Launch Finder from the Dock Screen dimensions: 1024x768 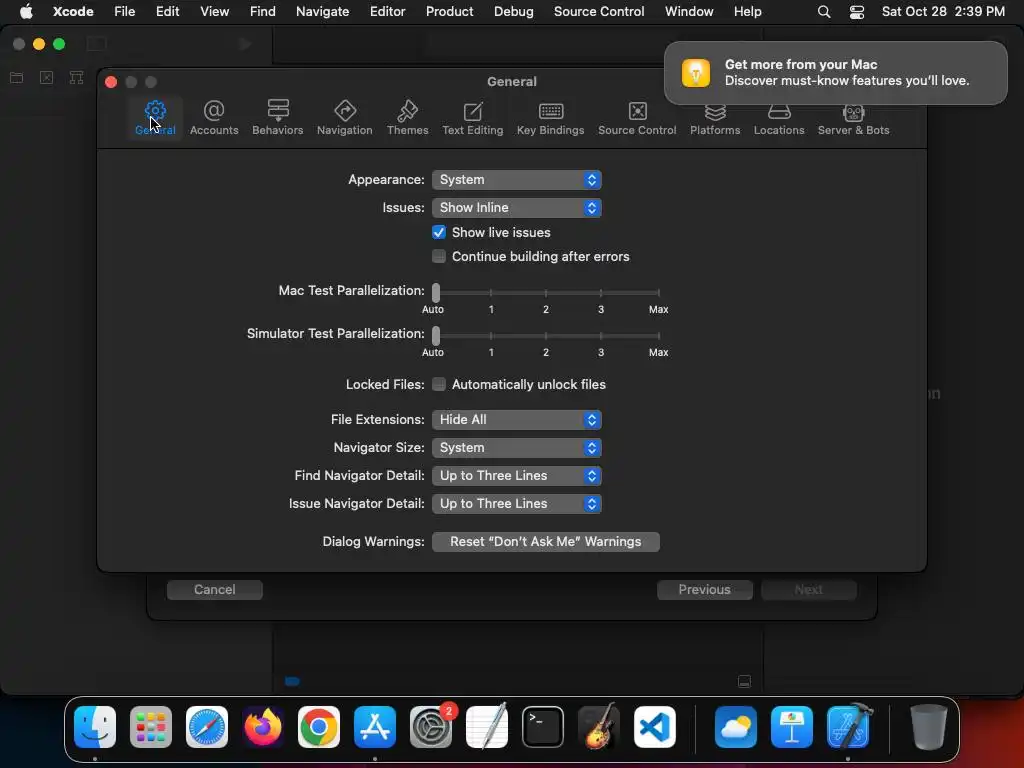(x=95, y=727)
